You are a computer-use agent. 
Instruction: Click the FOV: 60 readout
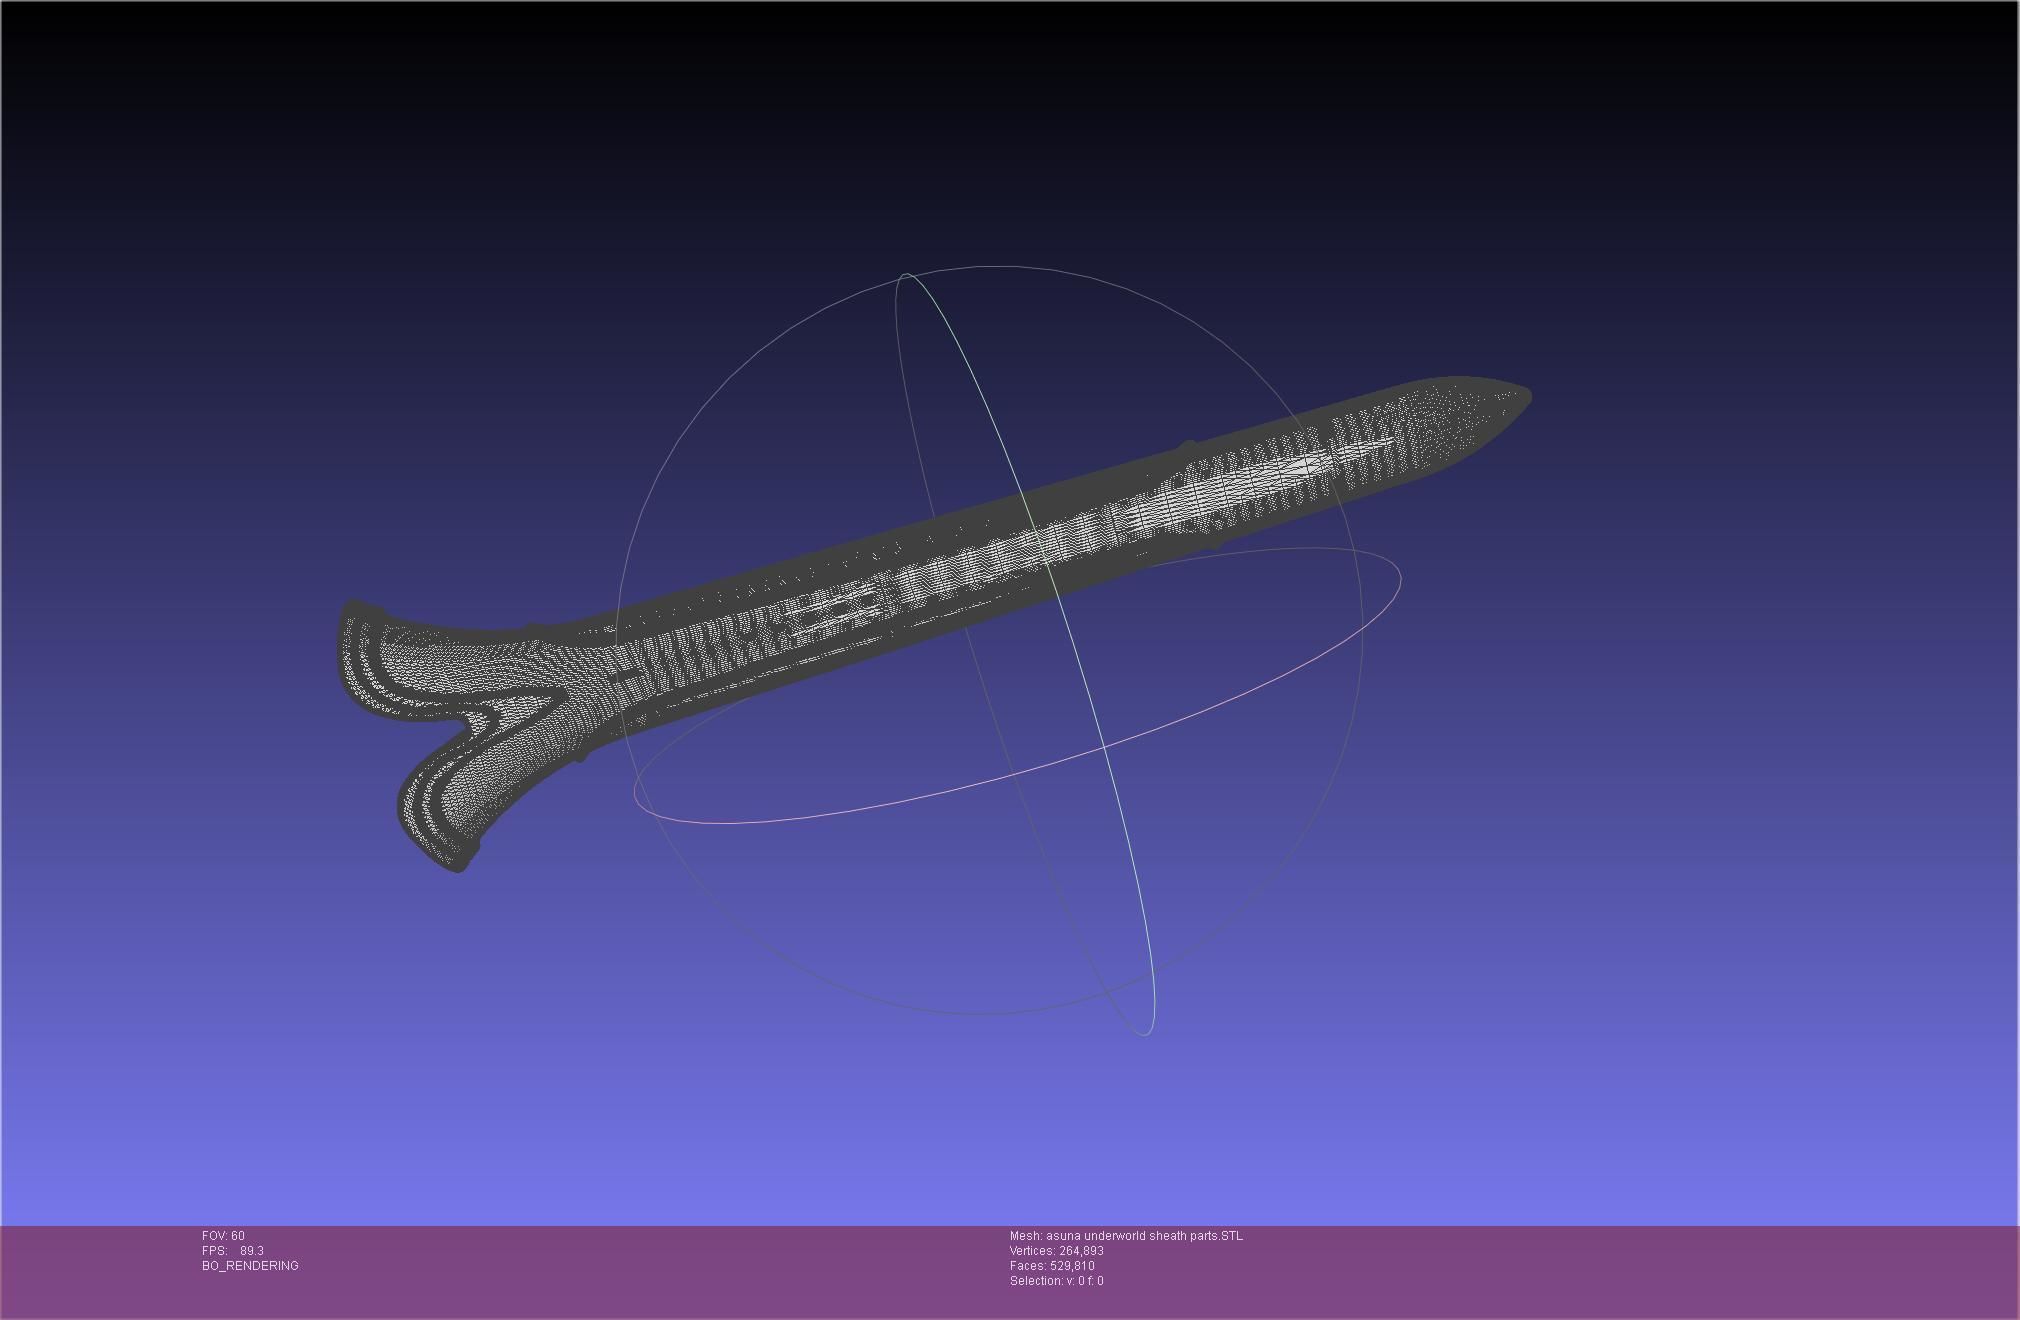pyautogui.click(x=223, y=1236)
